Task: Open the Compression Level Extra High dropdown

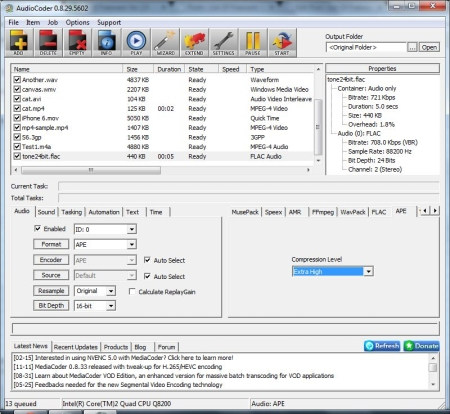Action: click(x=333, y=271)
